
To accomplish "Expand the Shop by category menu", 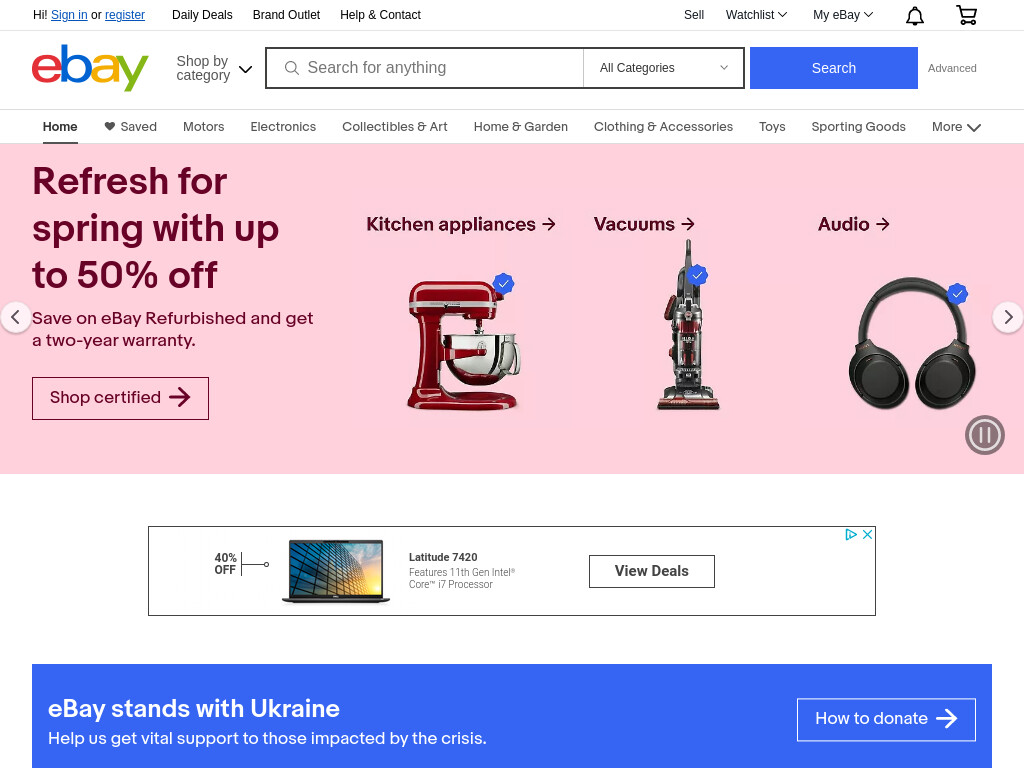I will pyautogui.click(x=214, y=68).
